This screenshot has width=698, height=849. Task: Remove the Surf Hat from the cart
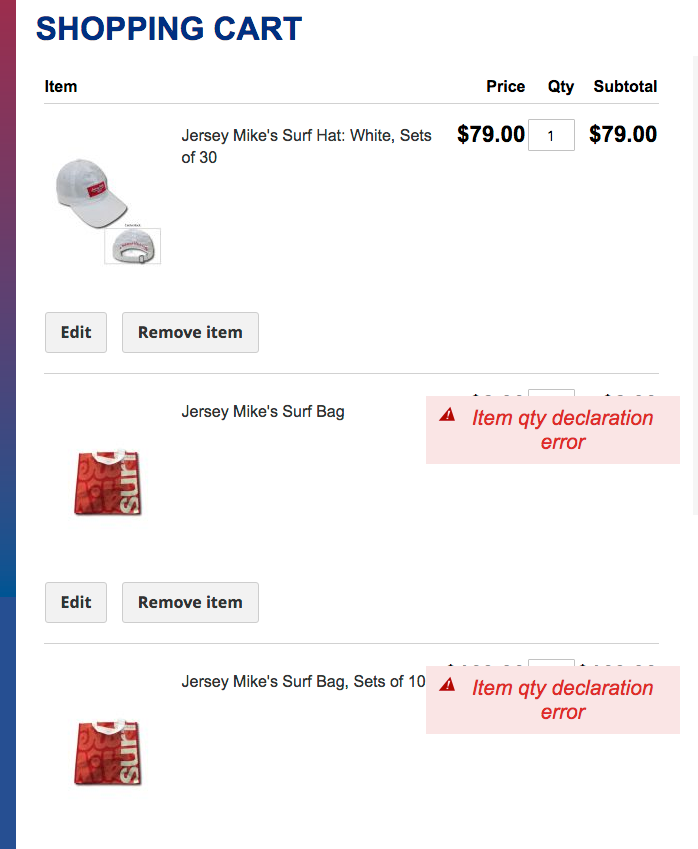click(190, 333)
